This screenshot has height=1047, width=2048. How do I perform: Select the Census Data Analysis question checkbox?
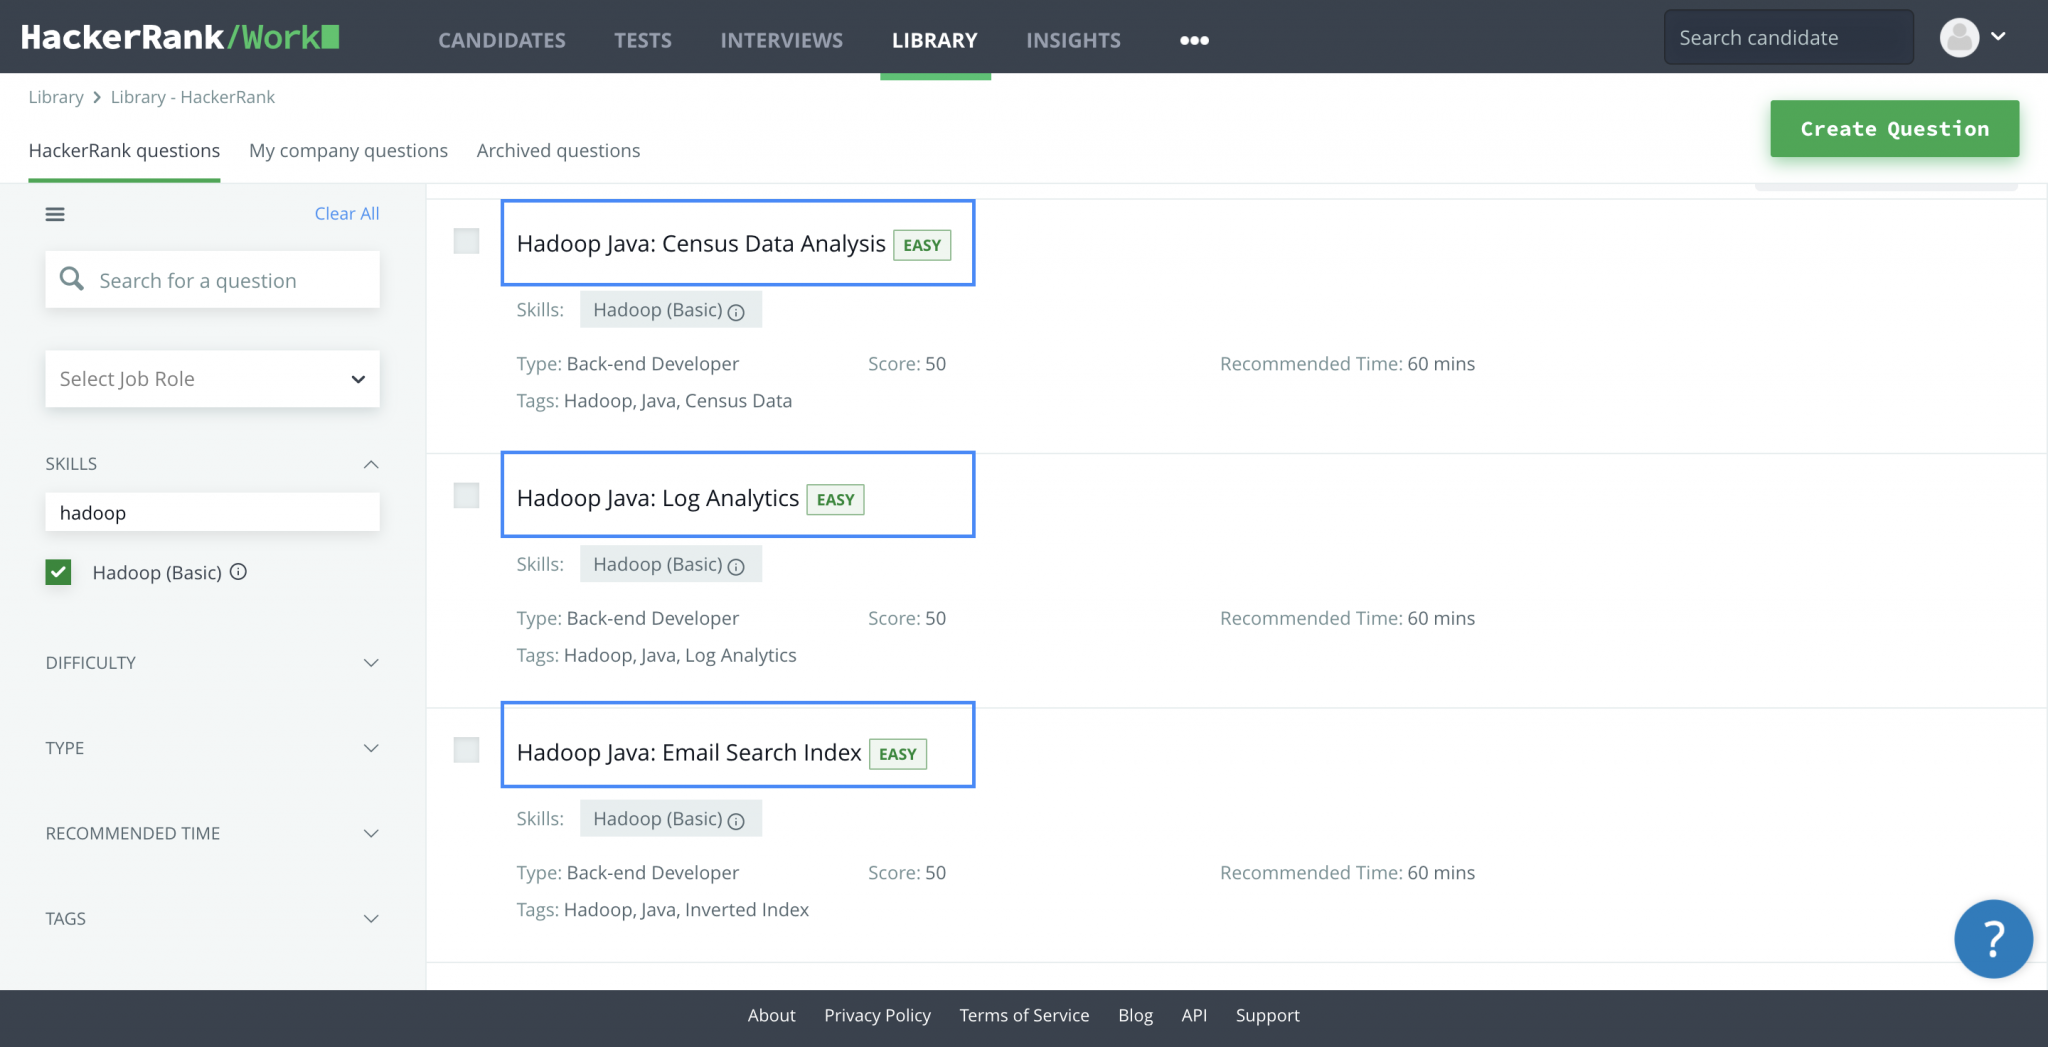tap(466, 241)
